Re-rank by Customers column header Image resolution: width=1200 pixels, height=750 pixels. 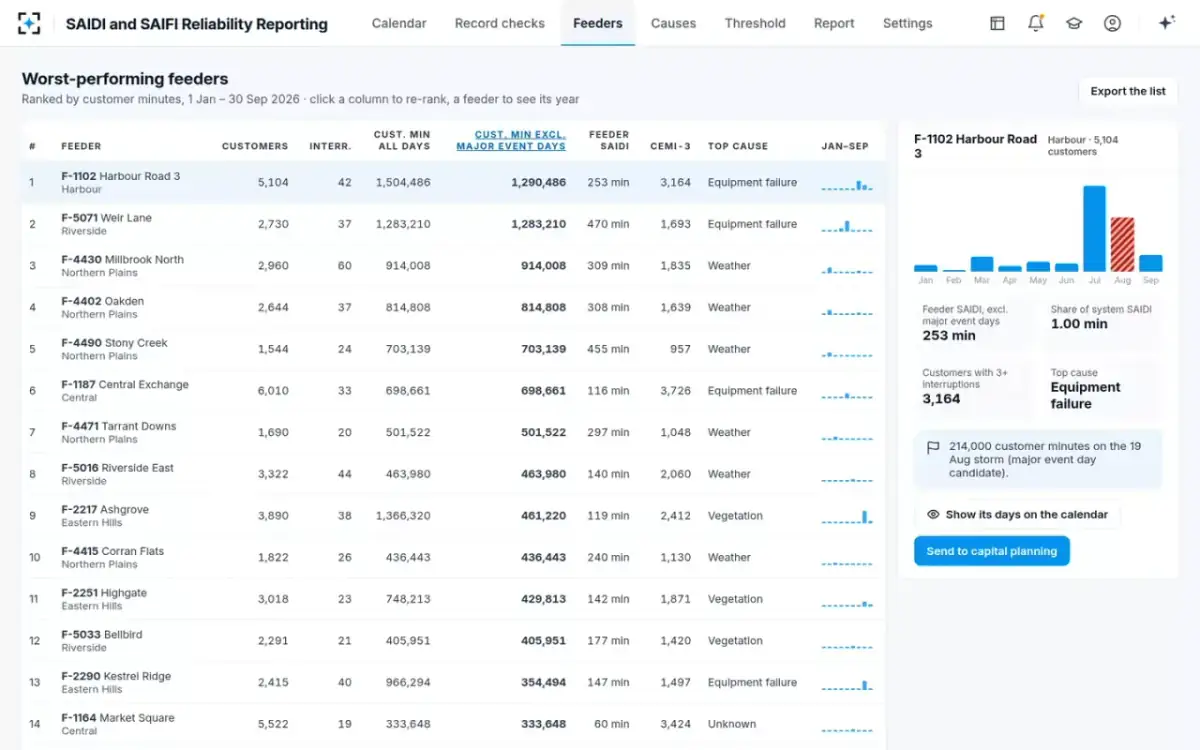255,146
